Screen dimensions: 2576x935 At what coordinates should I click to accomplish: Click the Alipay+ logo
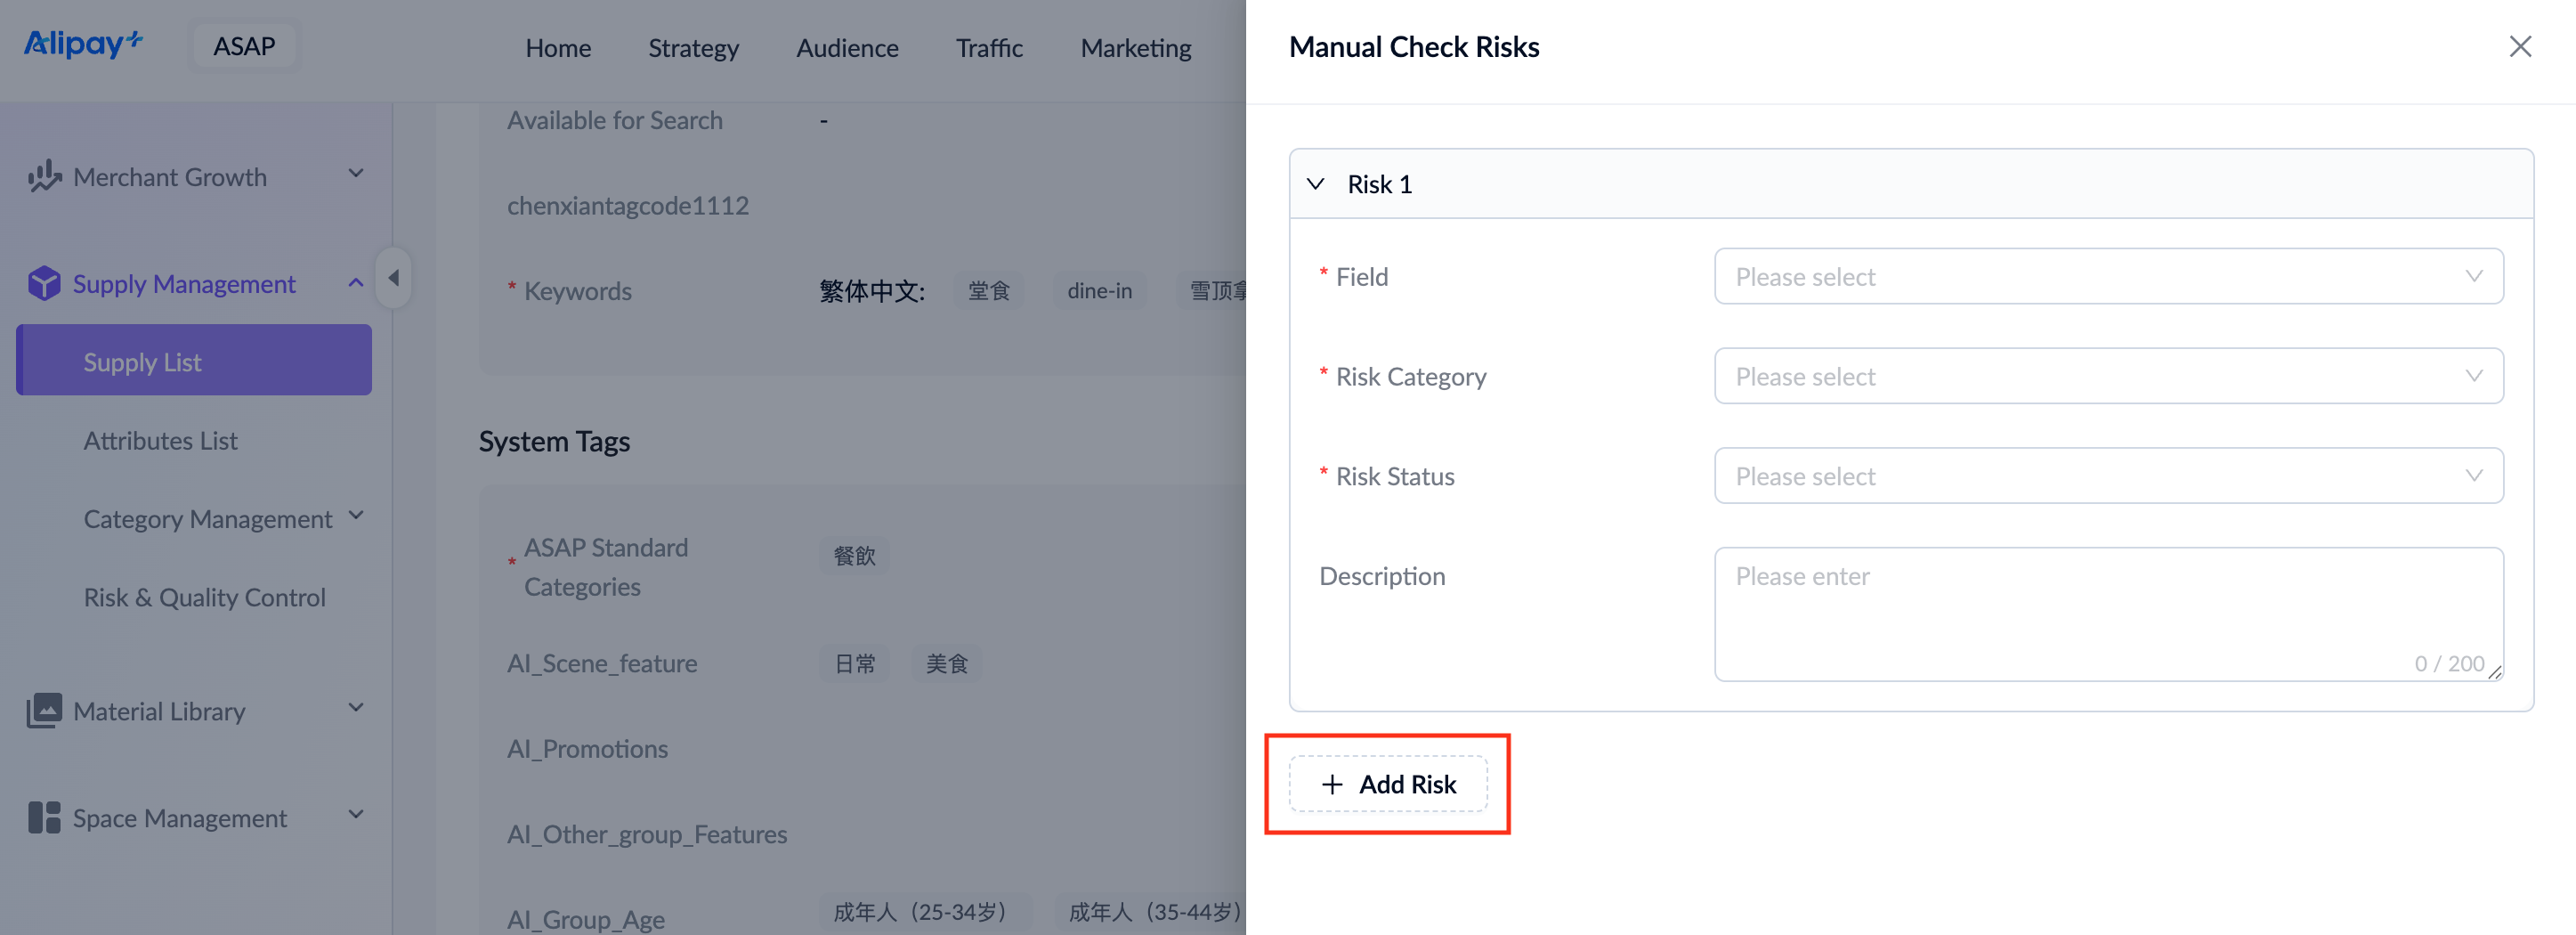[83, 45]
